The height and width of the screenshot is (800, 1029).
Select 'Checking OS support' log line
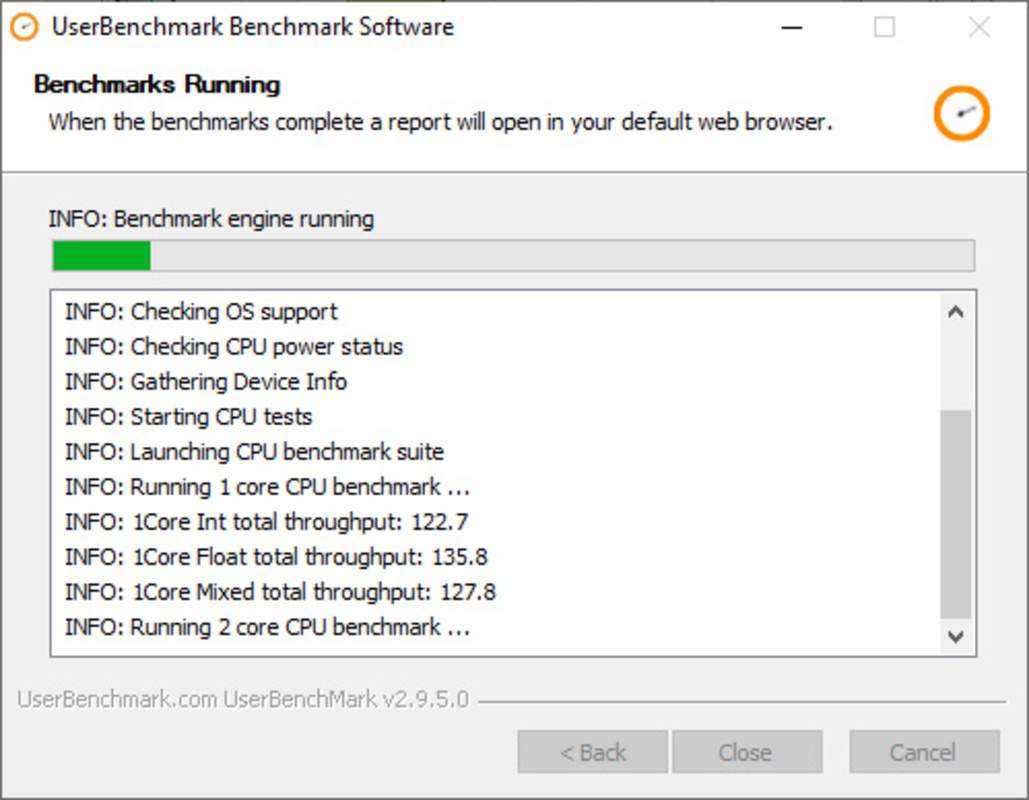point(201,312)
